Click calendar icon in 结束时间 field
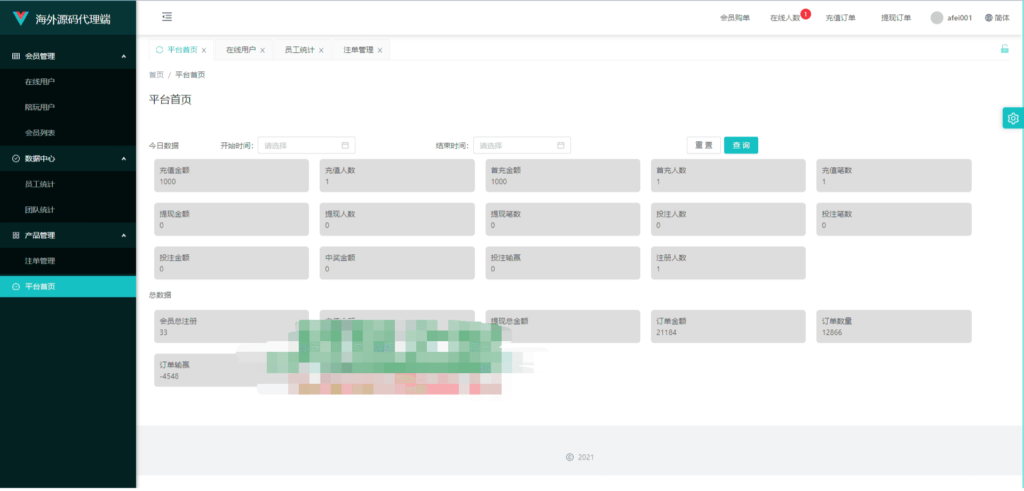 561,145
